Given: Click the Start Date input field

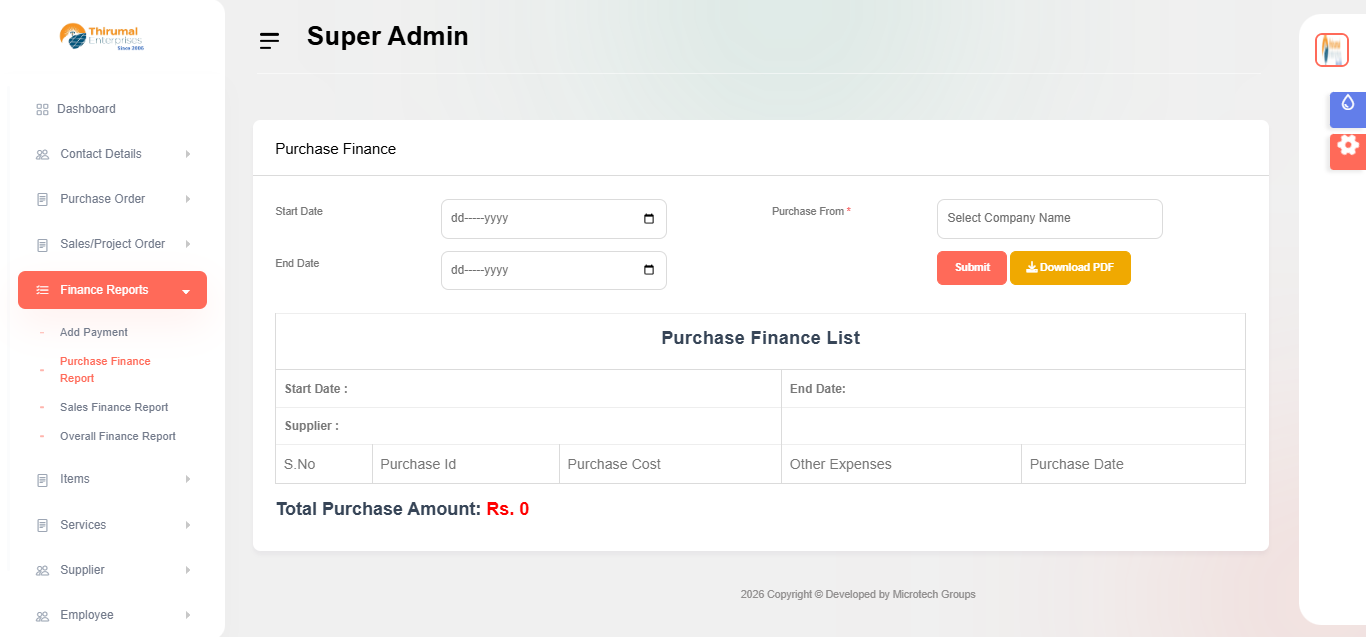Looking at the screenshot, I should tap(540, 219).
